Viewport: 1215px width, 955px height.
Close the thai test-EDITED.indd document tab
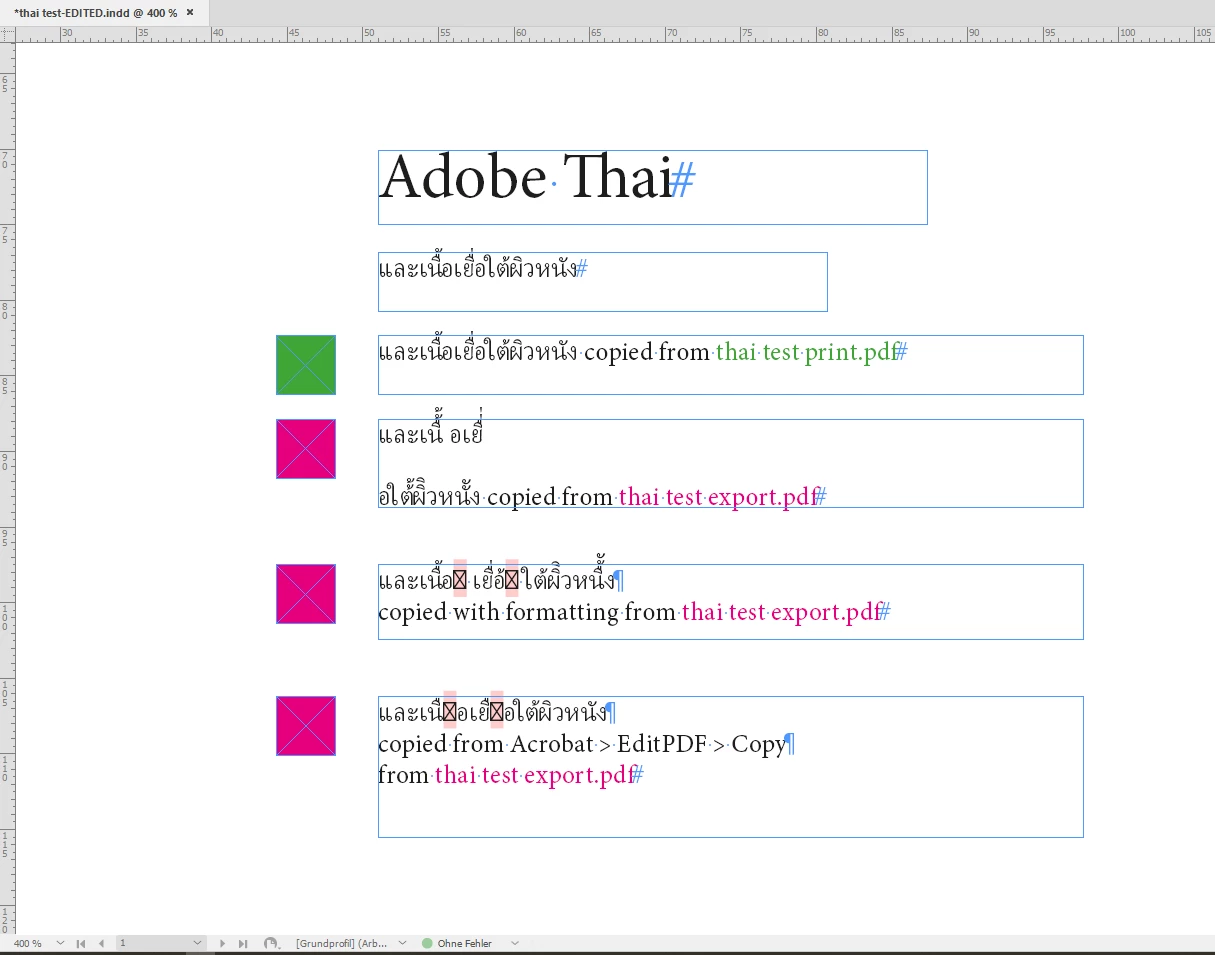point(190,12)
